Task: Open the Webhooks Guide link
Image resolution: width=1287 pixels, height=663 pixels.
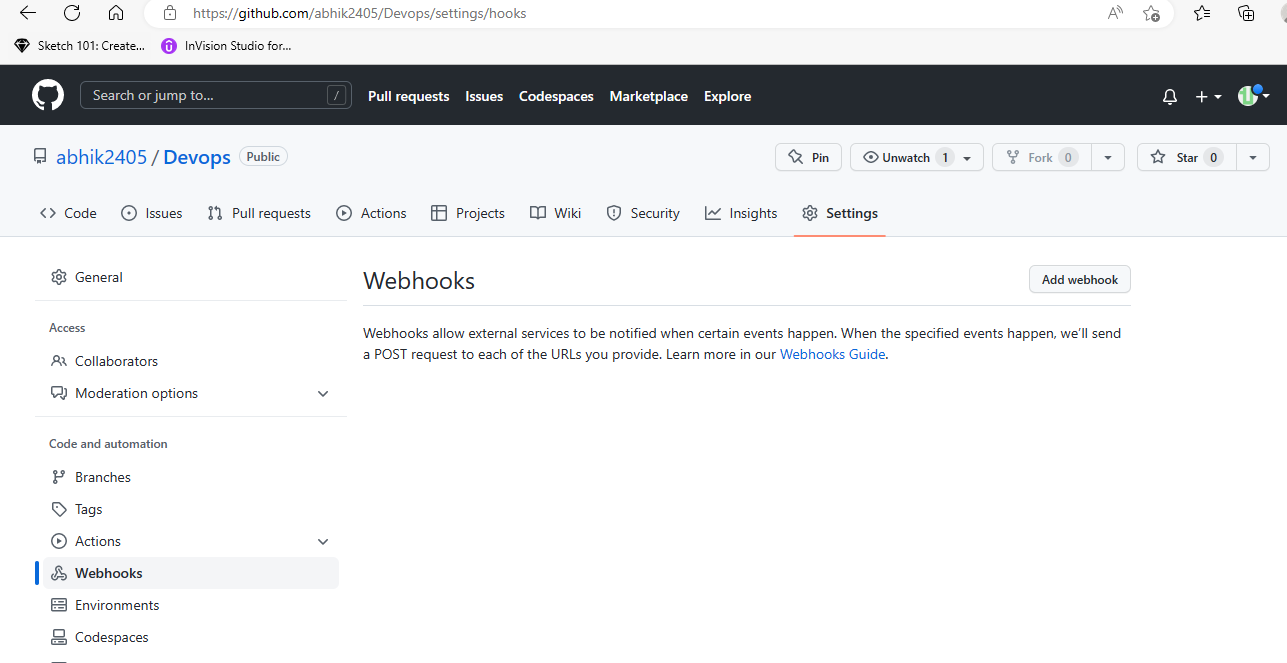Action: tap(832, 354)
